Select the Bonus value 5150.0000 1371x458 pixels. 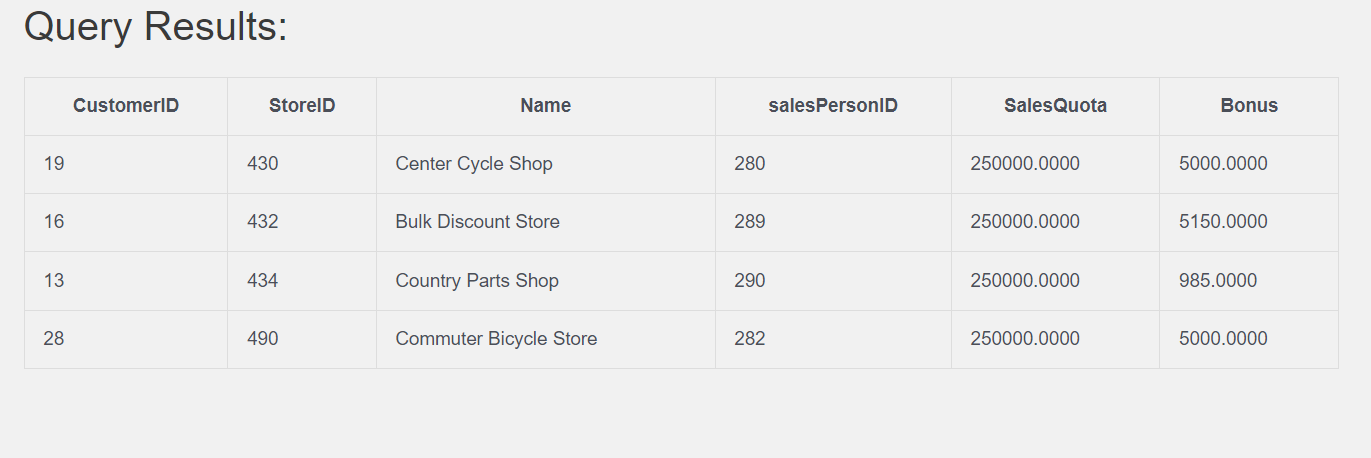1223,222
